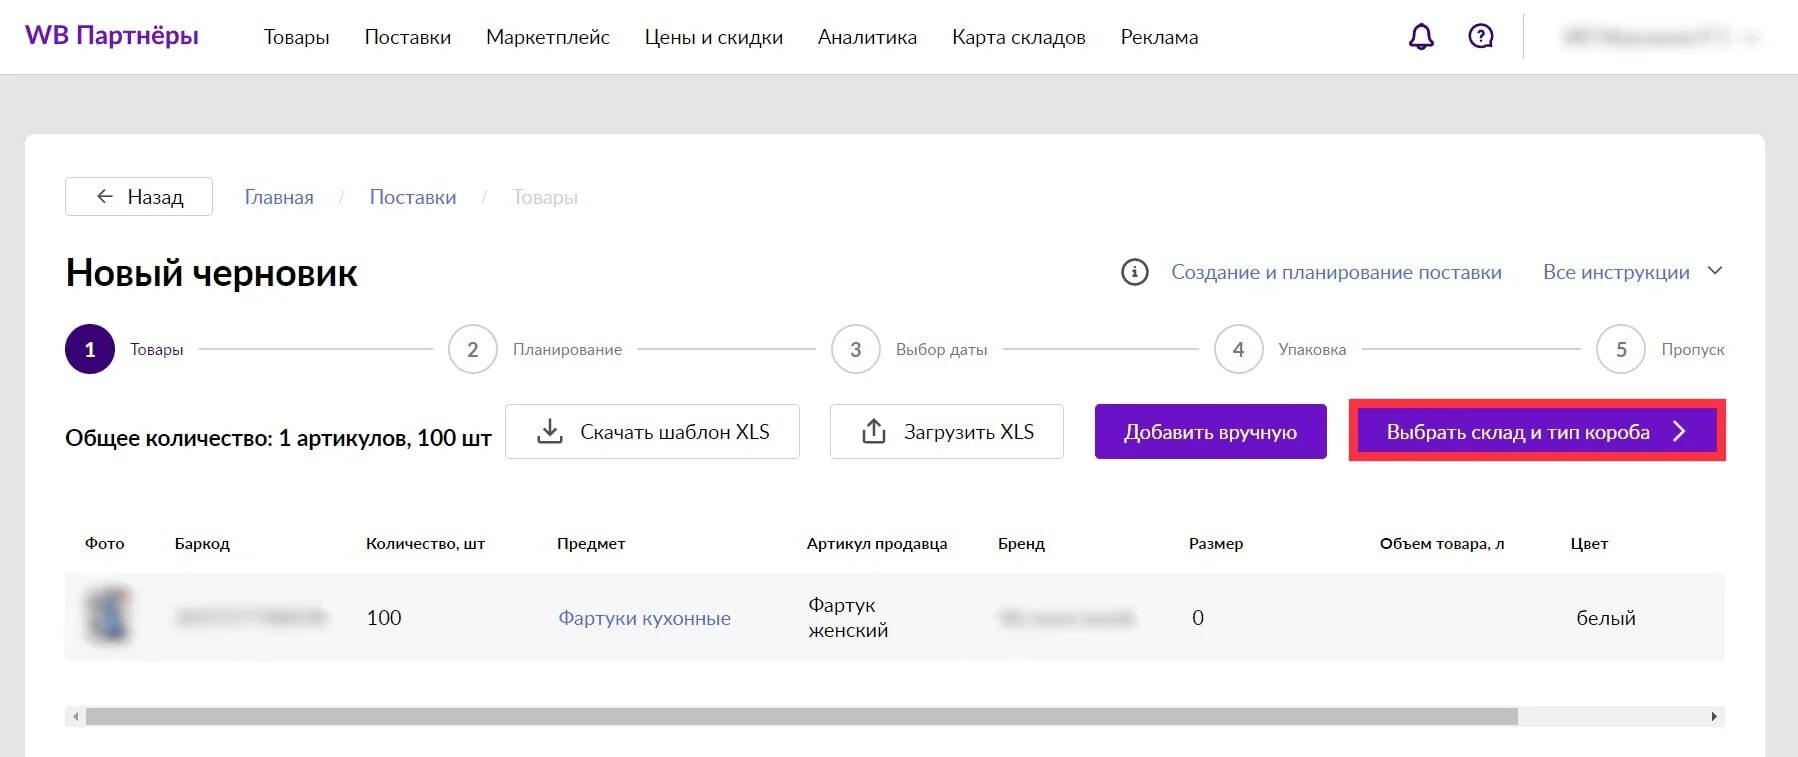Viewport: 1798px width, 757px height.
Task: Click the Размер column header
Action: [1216, 544]
